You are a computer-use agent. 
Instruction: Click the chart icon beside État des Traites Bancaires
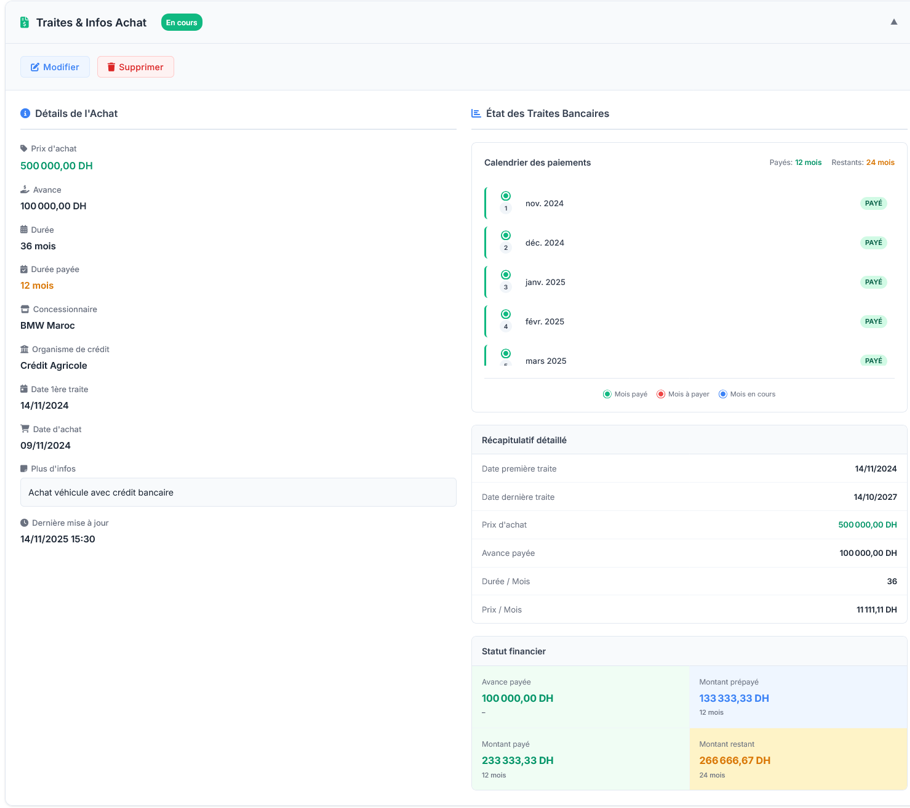click(476, 113)
